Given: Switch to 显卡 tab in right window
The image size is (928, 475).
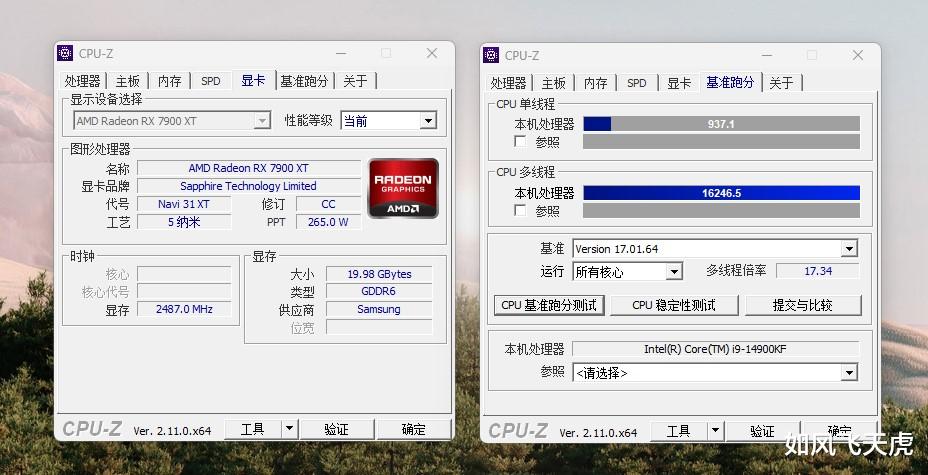Looking at the screenshot, I should pos(679,83).
